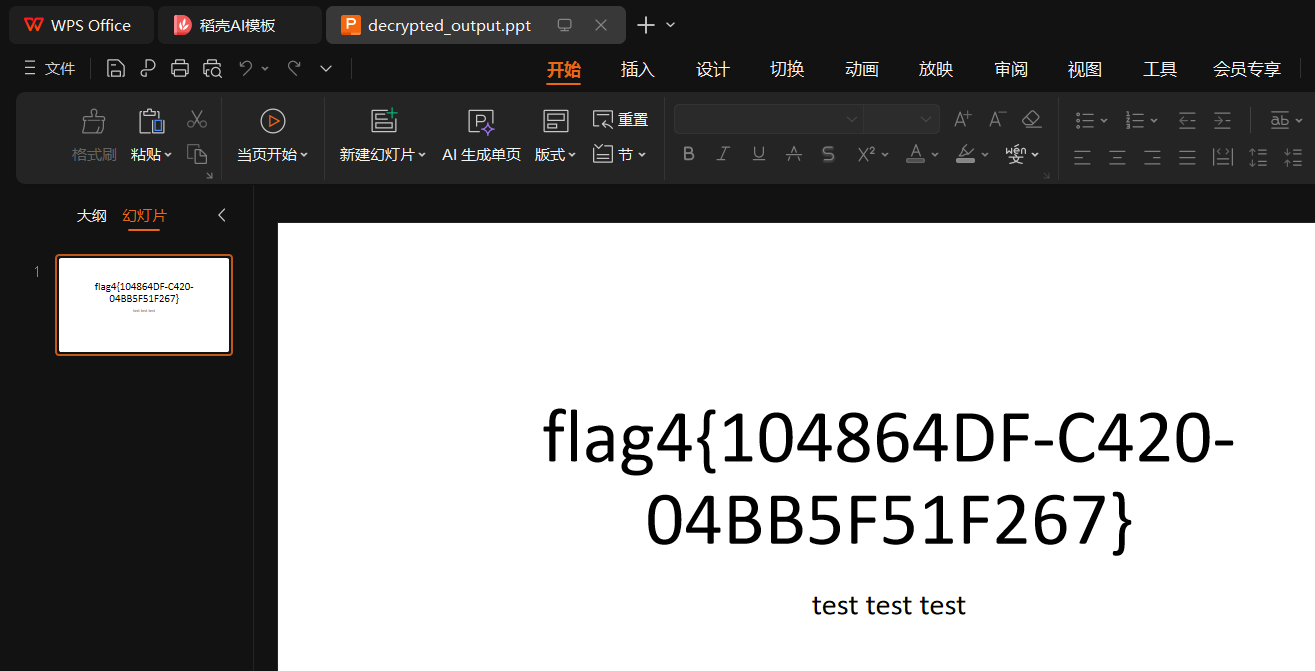Start slideshow from current slide icon
Image resolution: width=1315 pixels, height=671 pixels.
click(272, 121)
